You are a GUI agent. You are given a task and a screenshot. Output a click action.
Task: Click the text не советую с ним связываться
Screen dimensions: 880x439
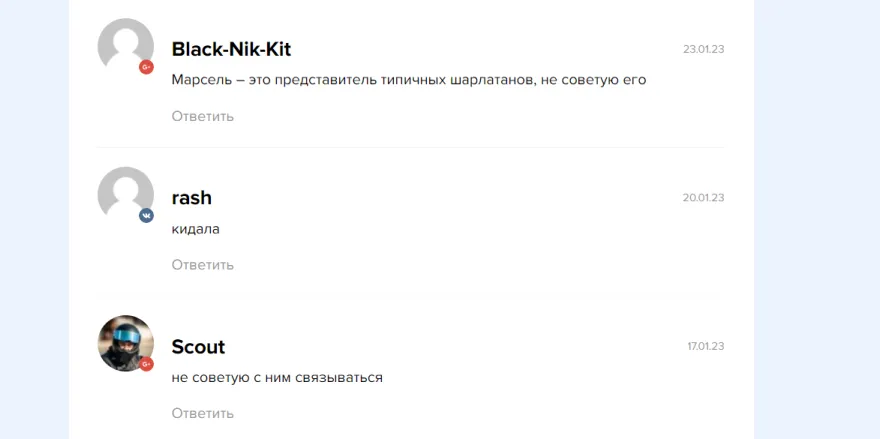pos(277,378)
